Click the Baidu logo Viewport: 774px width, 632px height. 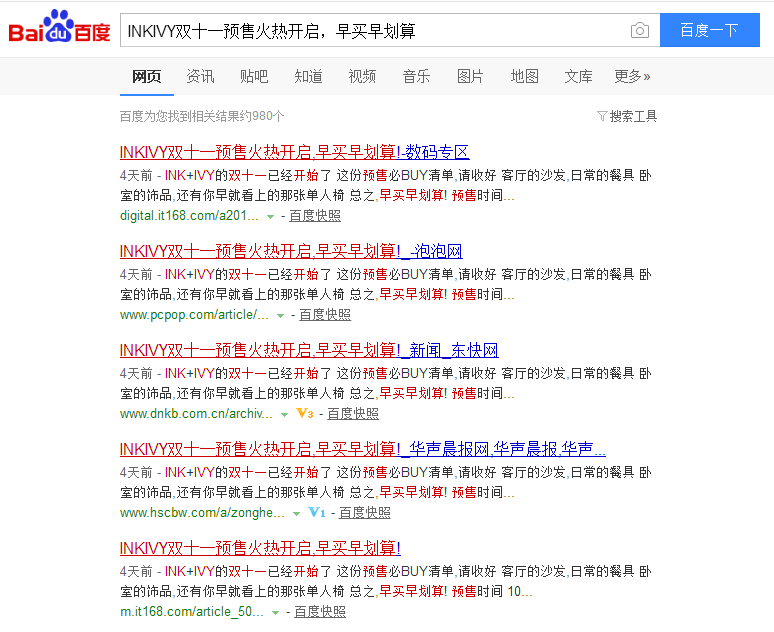click(x=59, y=27)
